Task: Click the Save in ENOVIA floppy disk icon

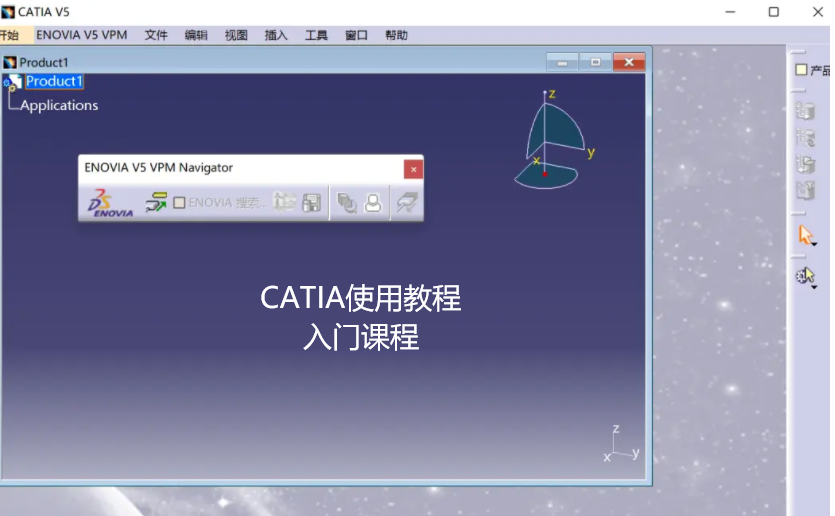Action: coord(312,202)
